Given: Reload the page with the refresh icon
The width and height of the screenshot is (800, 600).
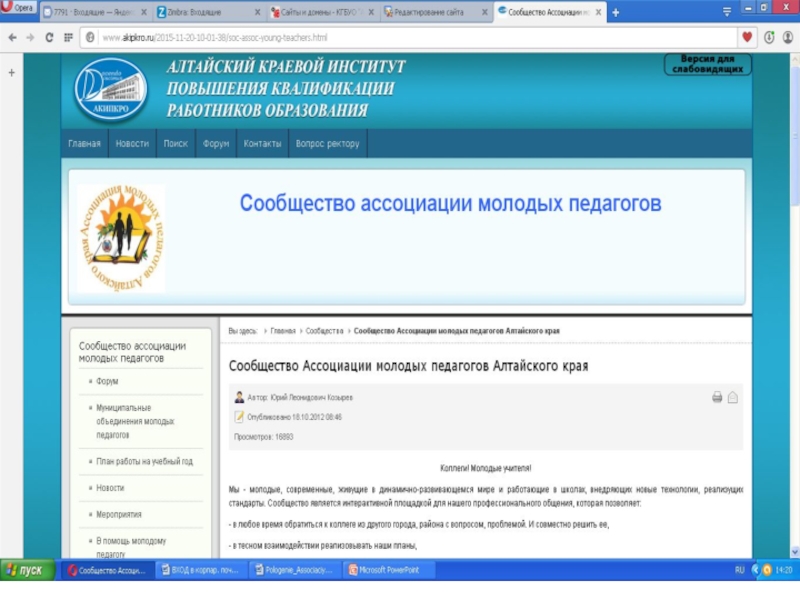Looking at the screenshot, I should (49, 37).
